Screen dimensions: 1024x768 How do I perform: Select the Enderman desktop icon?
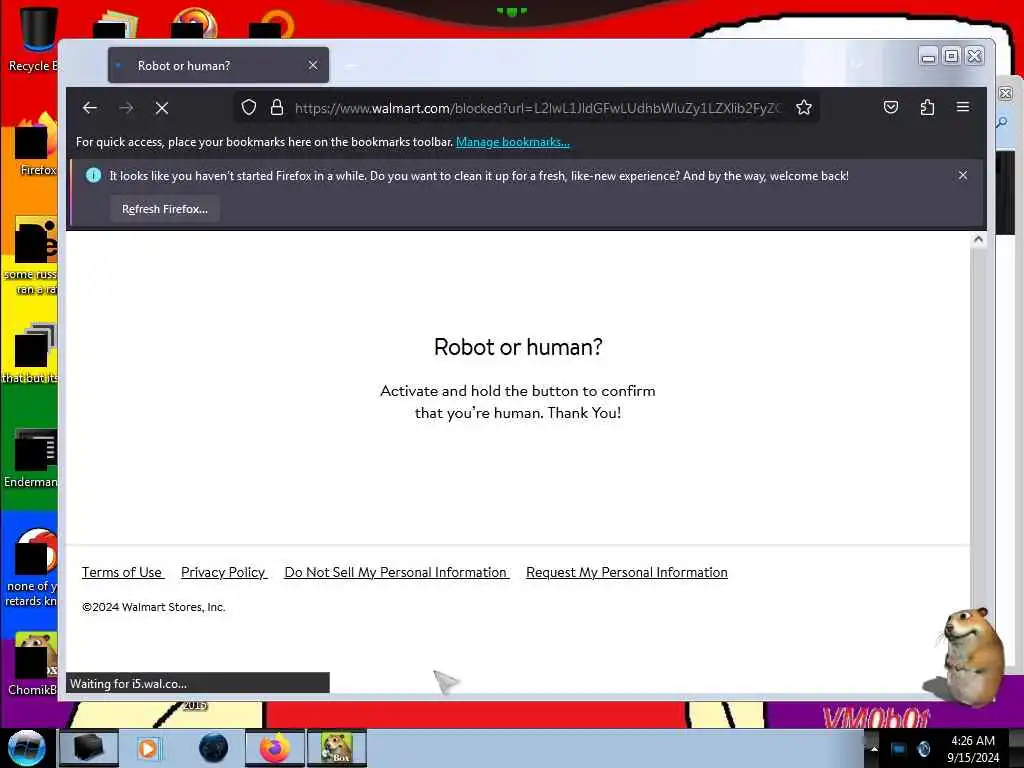click(33, 458)
